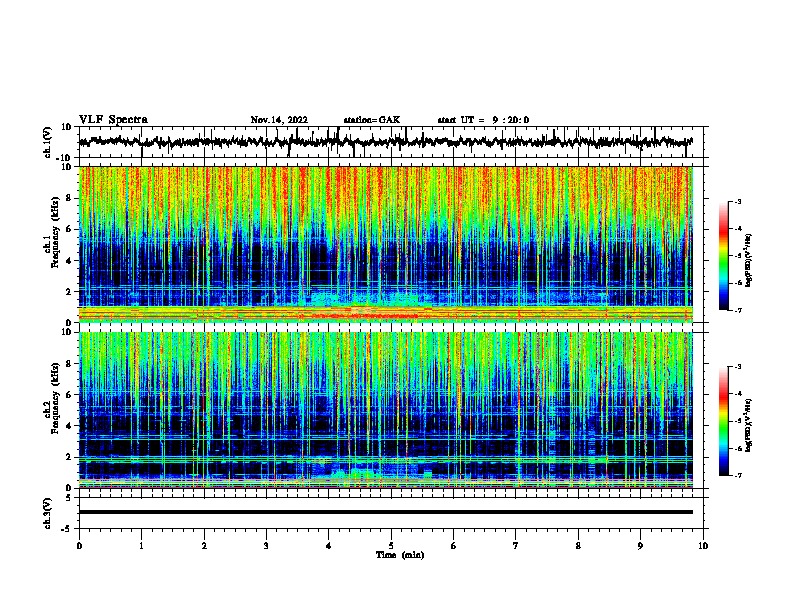Click the ch.2 spectrogram panel
The image size is (792, 612).
(x=386, y=410)
